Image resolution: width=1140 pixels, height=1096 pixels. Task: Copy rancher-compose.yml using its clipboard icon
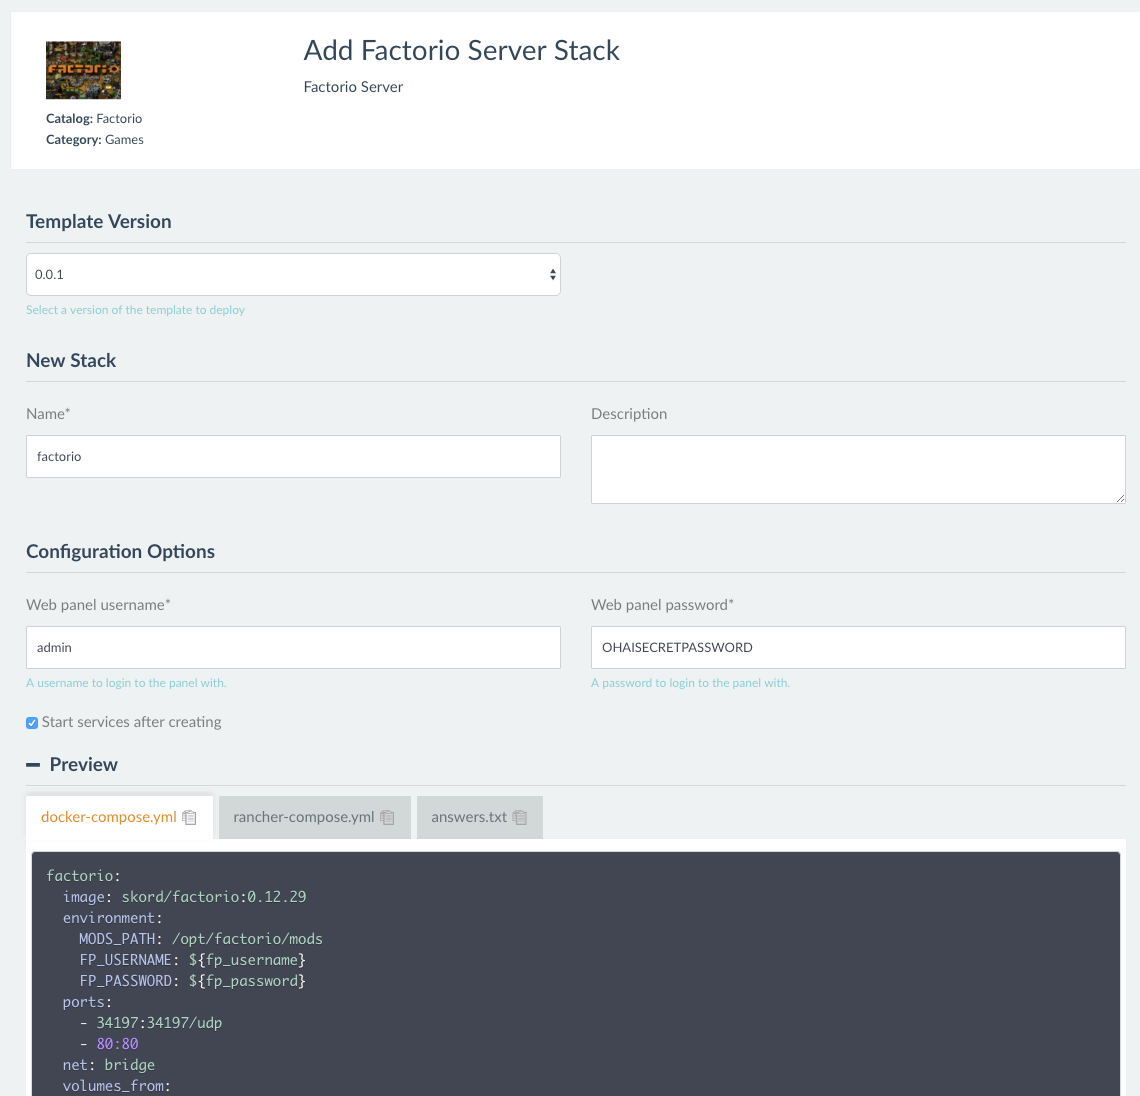[388, 818]
